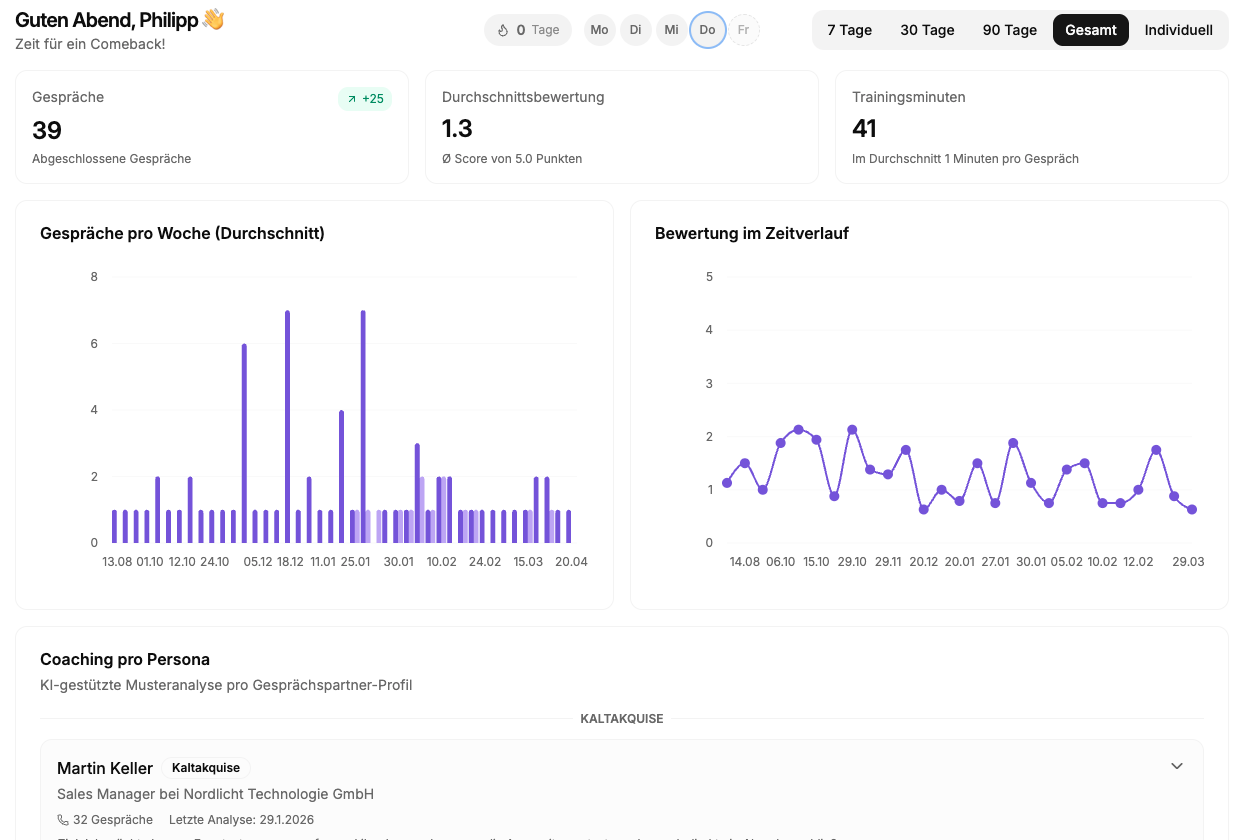Toggle the dashed Fr weekday circle
This screenshot has height=840, width=1245.
pyautogui.click(x=743, y=30)
